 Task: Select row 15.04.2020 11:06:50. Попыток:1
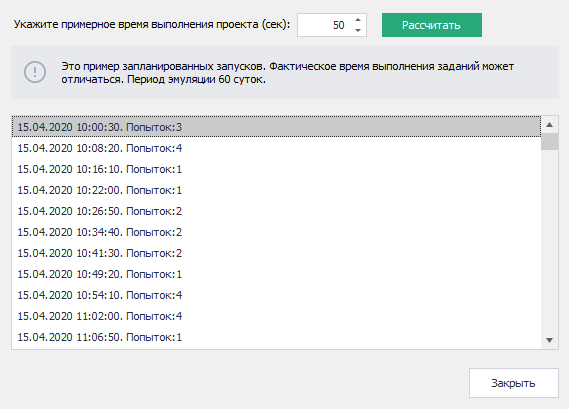pos(276,338)
